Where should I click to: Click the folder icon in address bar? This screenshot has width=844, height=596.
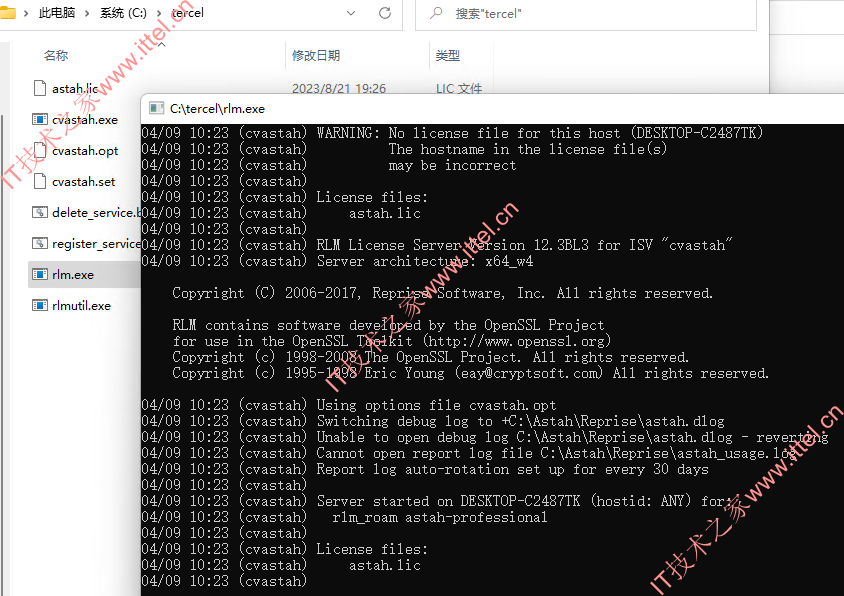pyautogui.click(x=8, y=12)
